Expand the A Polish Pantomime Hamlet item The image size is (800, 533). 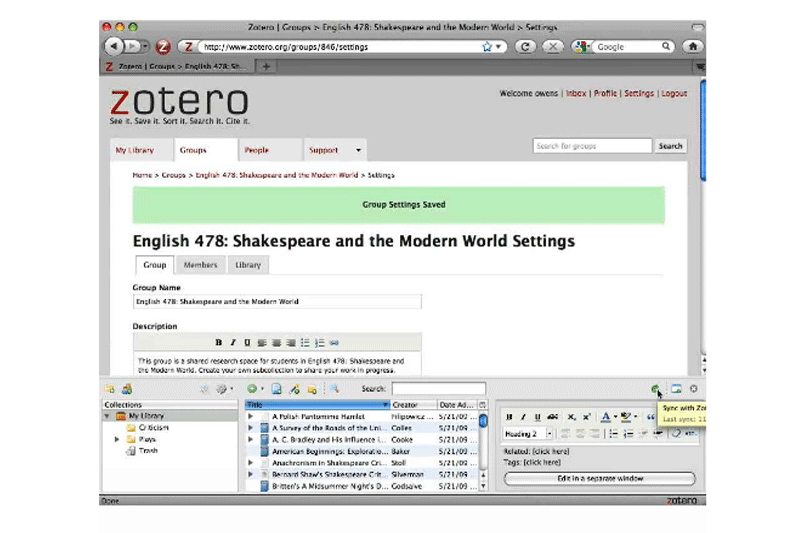pos(251,417)
